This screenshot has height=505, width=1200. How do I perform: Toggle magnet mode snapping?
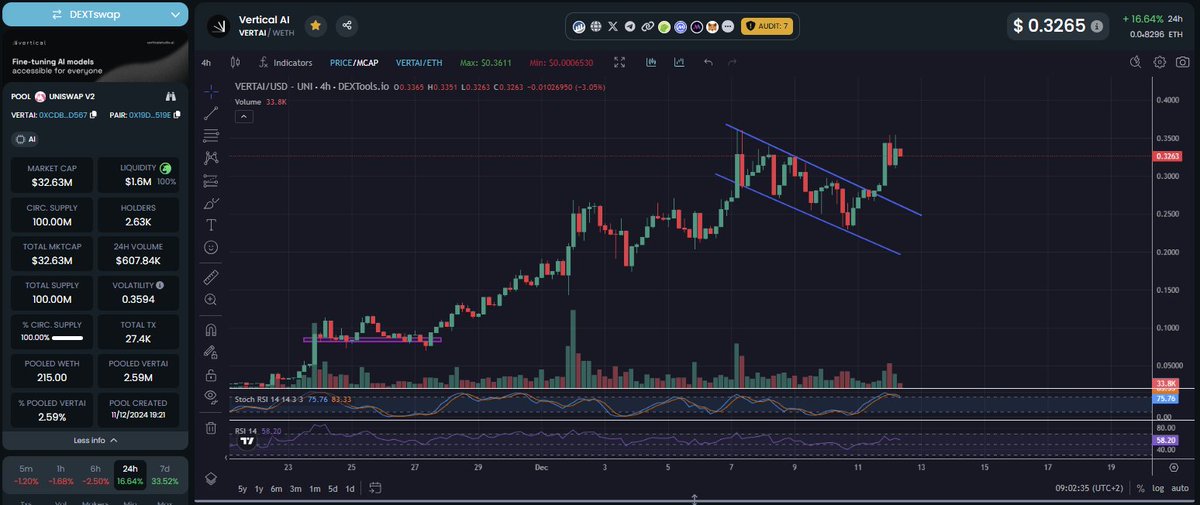point(211,329)
